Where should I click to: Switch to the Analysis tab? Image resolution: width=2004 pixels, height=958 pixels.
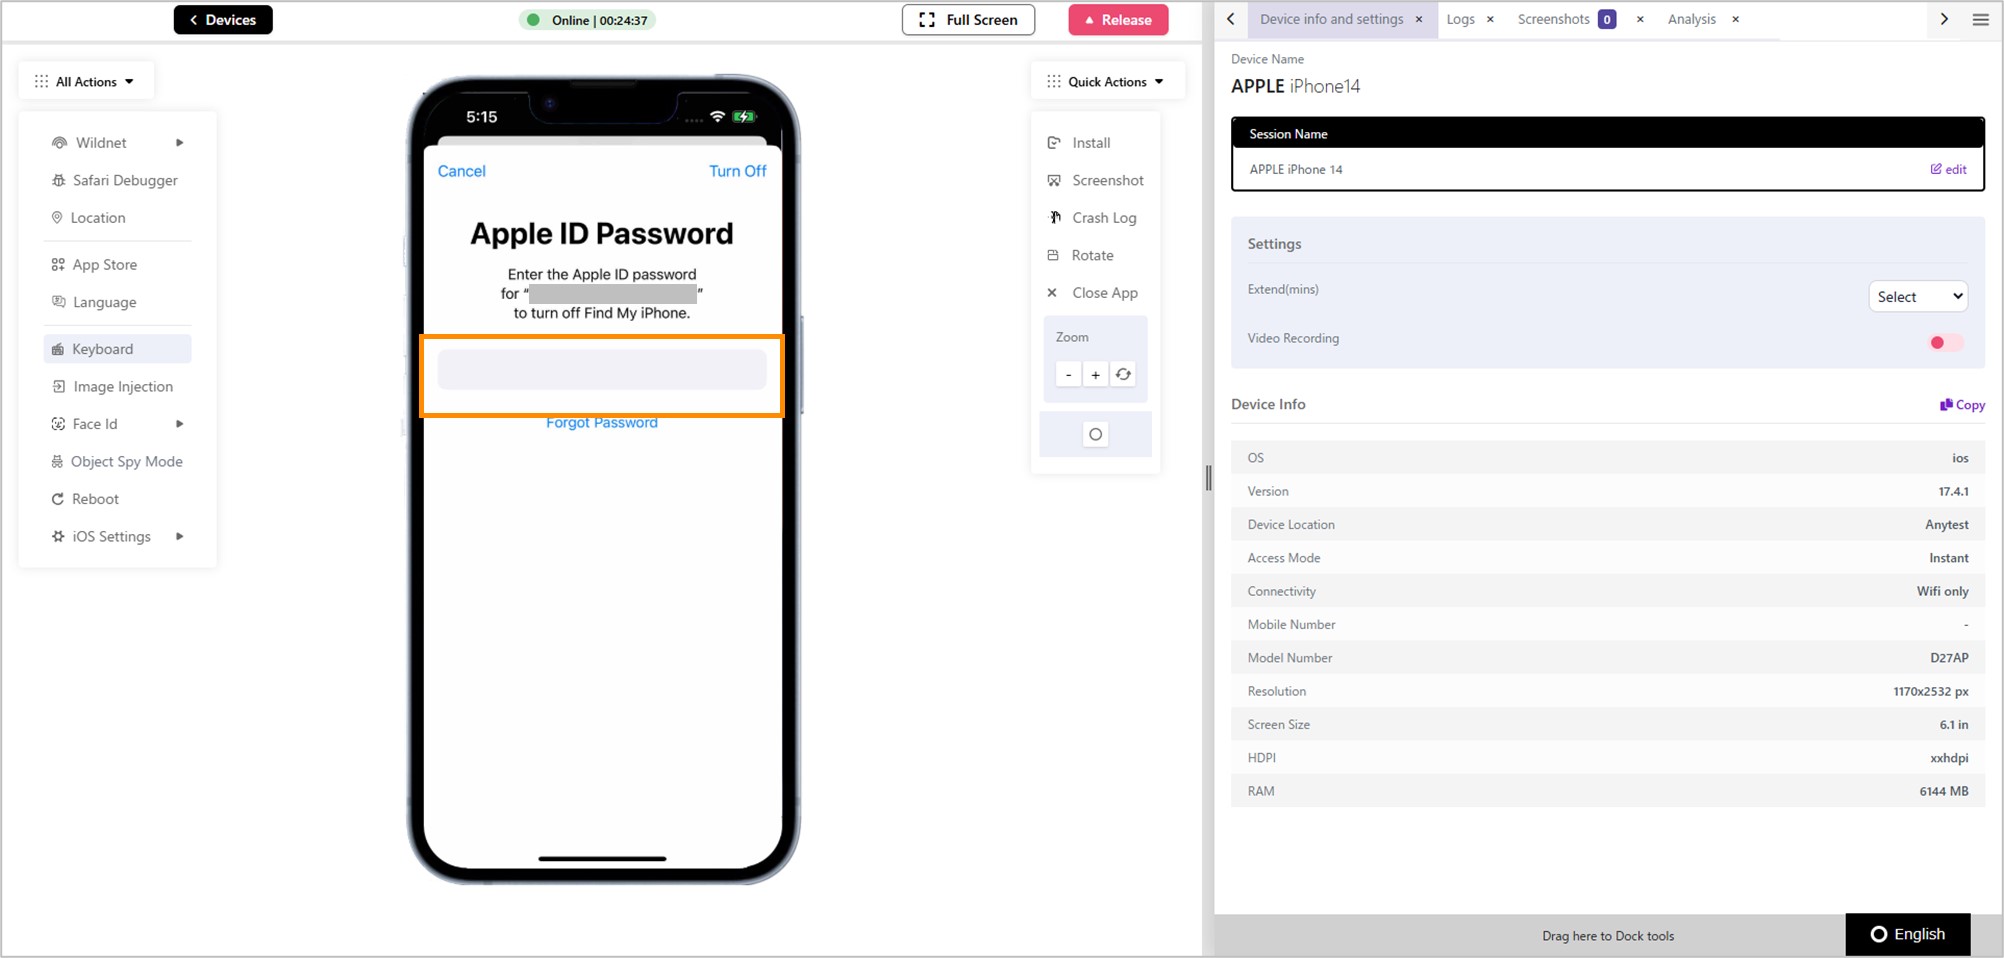[x=1691, y=19]
